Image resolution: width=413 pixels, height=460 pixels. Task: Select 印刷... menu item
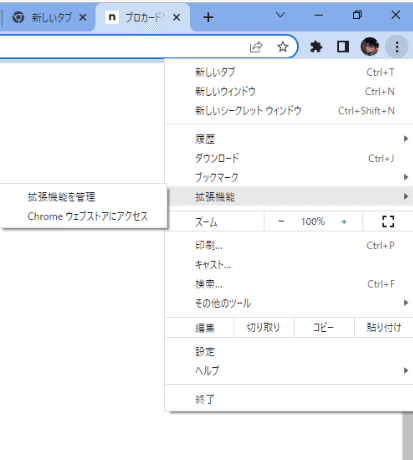coord(289,246)
